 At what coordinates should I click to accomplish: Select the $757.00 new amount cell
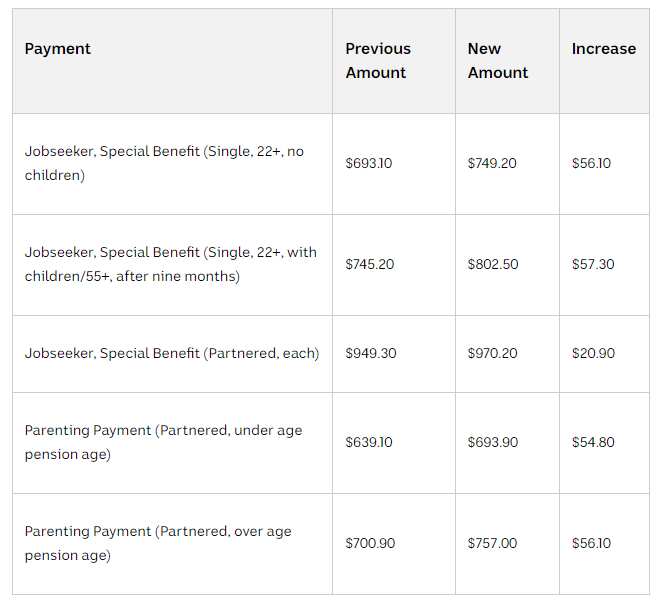(x=492, y=544)
